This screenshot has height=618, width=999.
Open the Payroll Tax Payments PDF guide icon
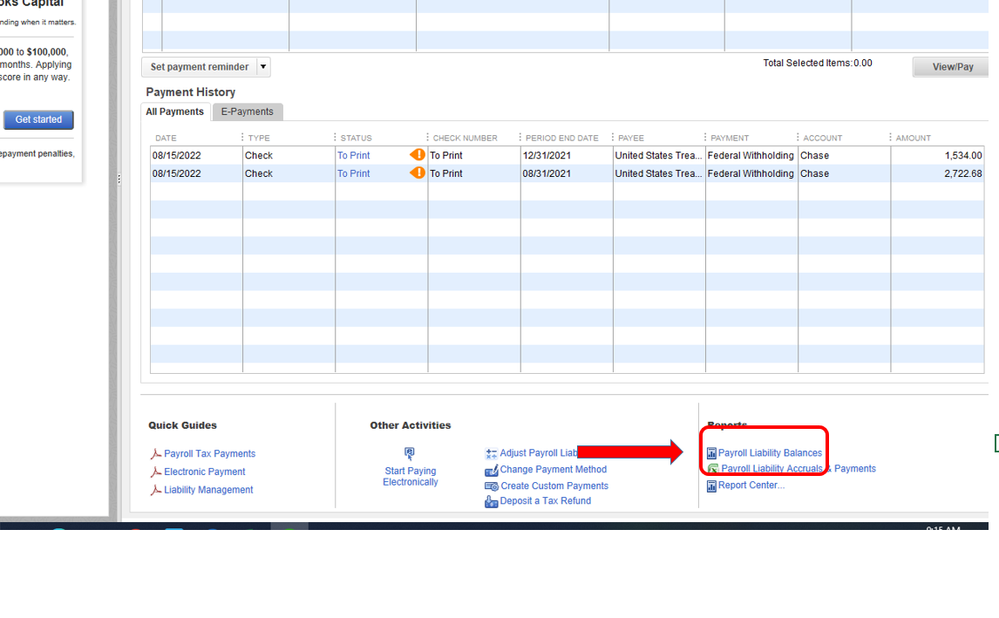(155, 454)
